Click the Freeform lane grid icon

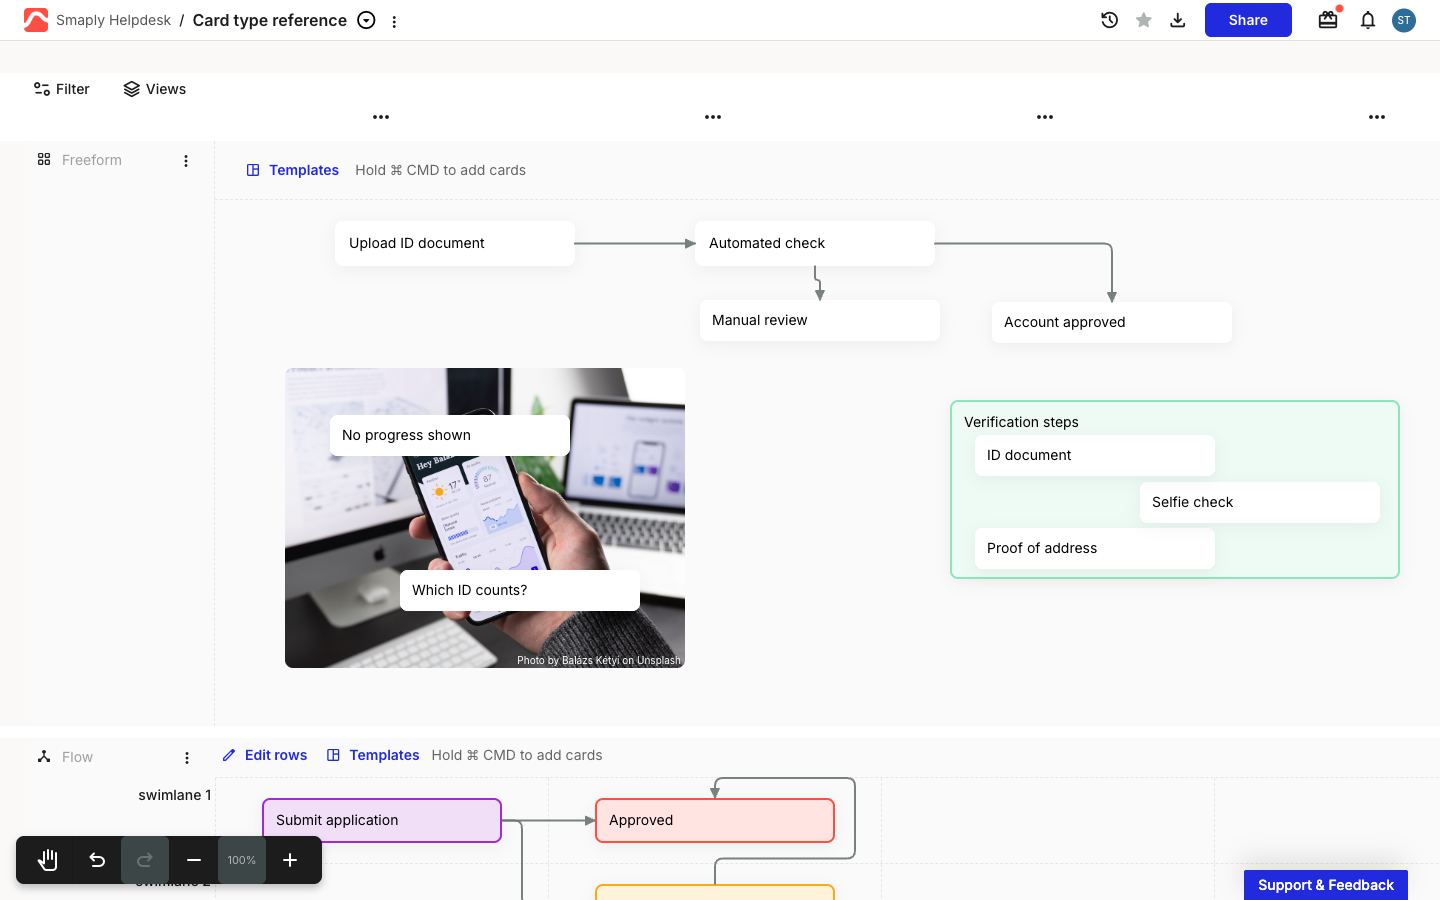(44, 159)
